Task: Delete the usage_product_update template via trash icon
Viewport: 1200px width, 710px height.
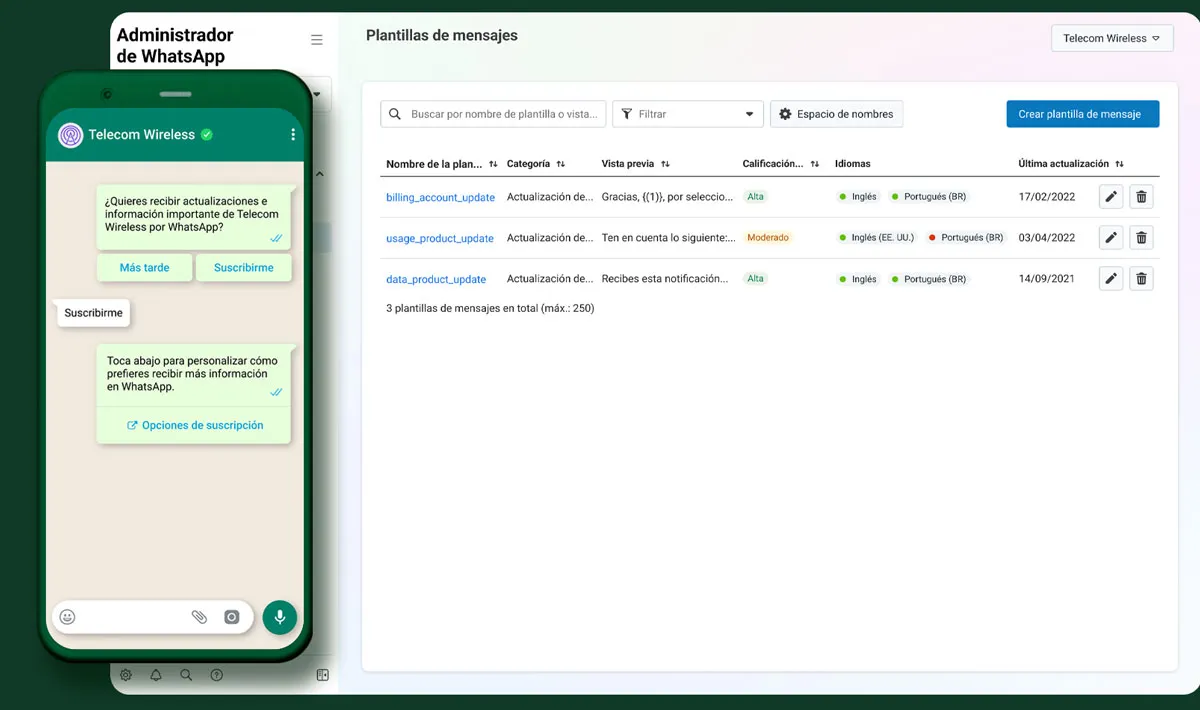Action: tap(1141, 237)
